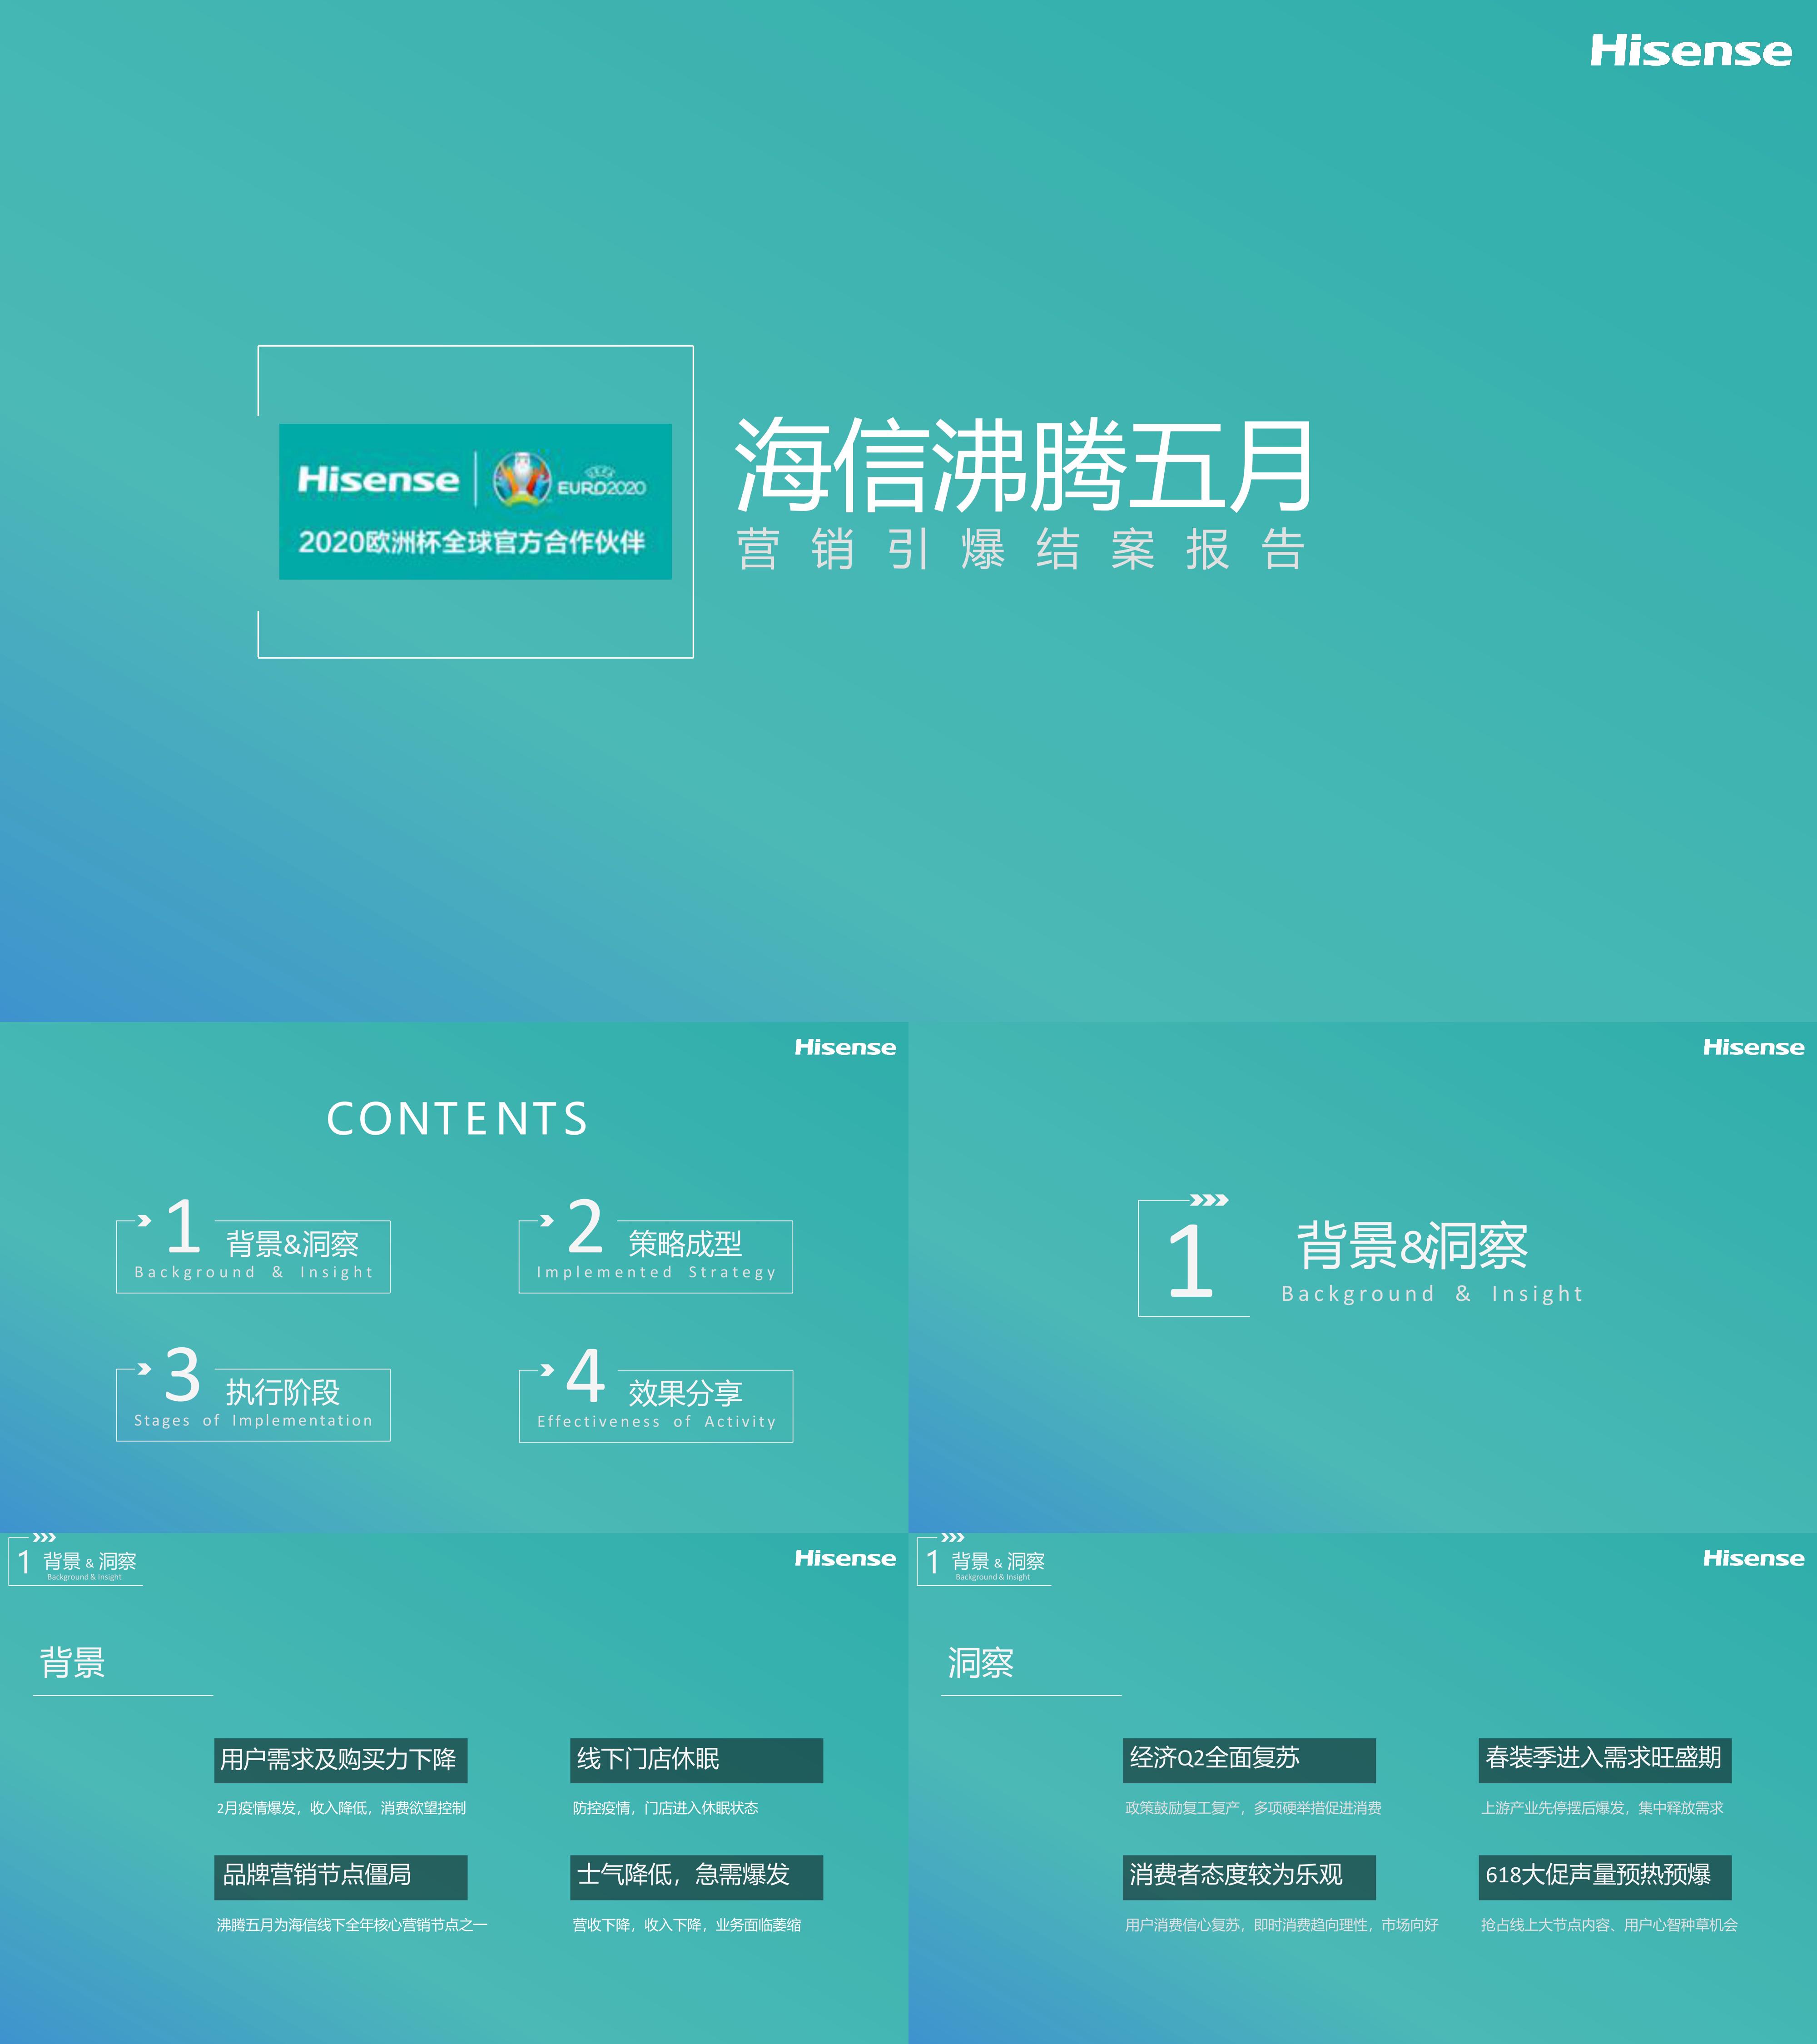
Task: Click the box 经济Q2全面复苏
Action: click(x=1249, y=1760)
